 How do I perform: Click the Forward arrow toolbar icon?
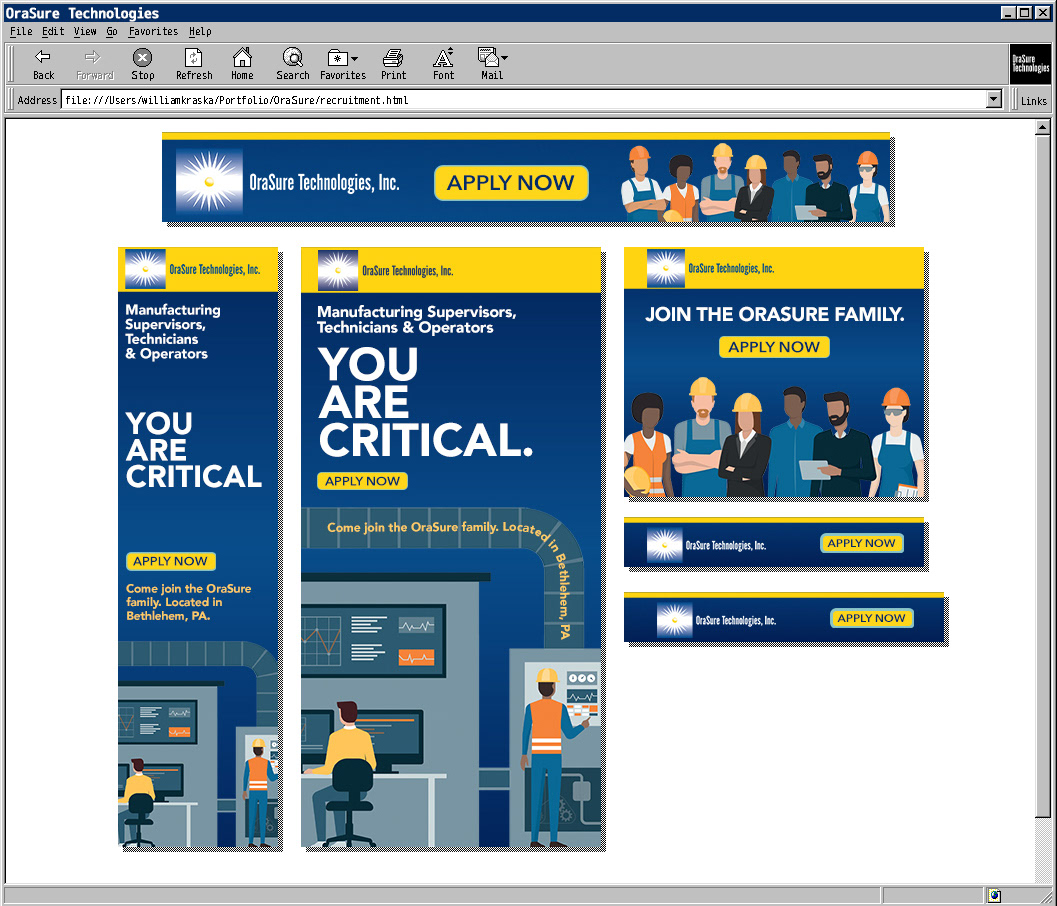93,57
